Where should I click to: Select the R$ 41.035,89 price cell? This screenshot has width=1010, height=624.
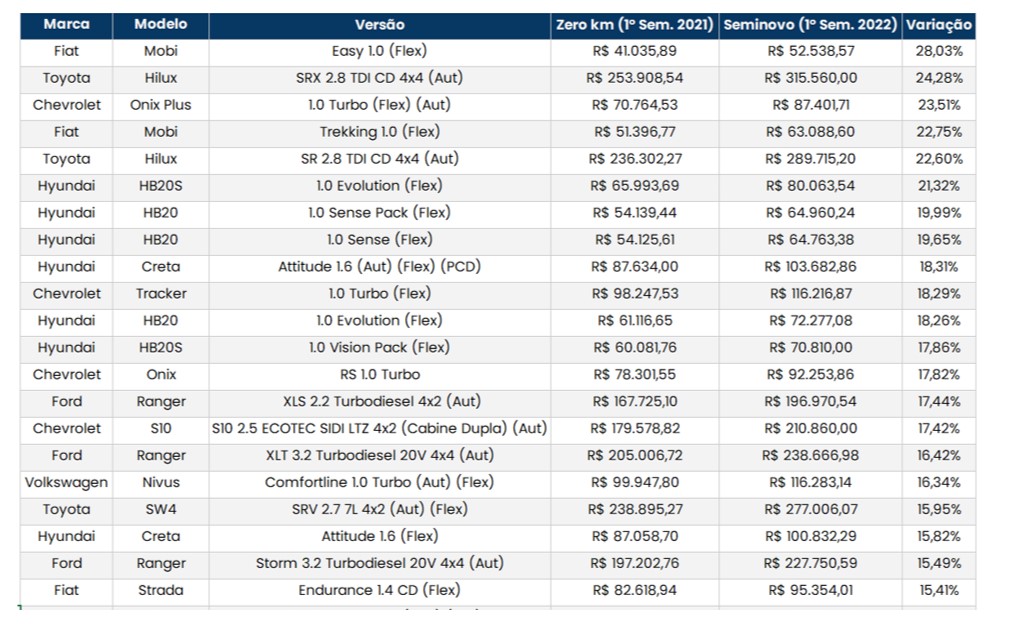(634, 51)
